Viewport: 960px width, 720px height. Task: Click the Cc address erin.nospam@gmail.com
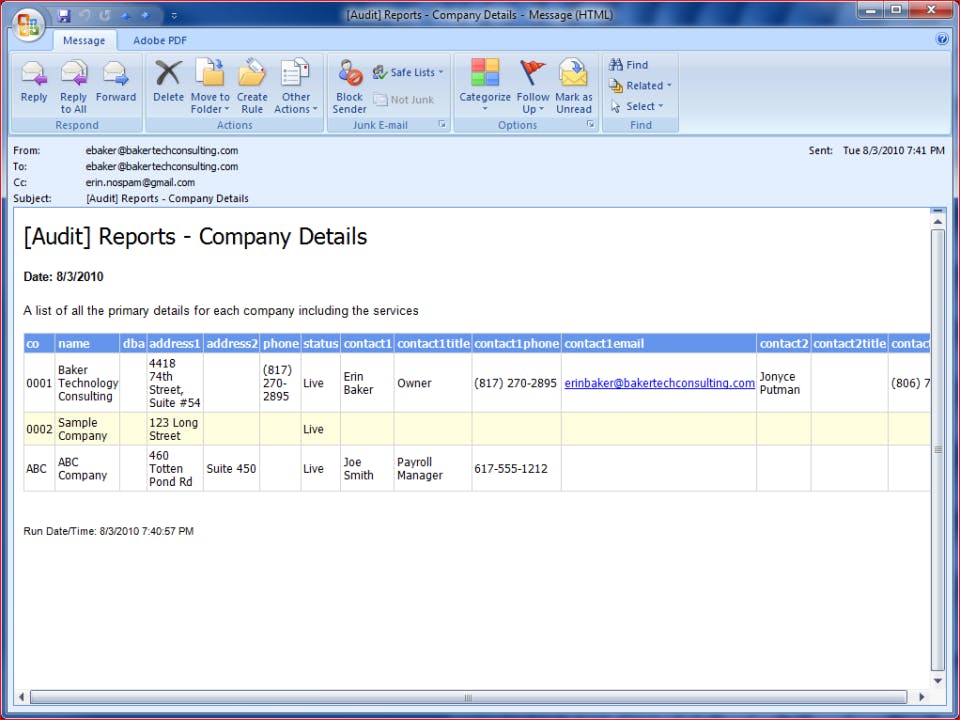(x=140, y=182)
